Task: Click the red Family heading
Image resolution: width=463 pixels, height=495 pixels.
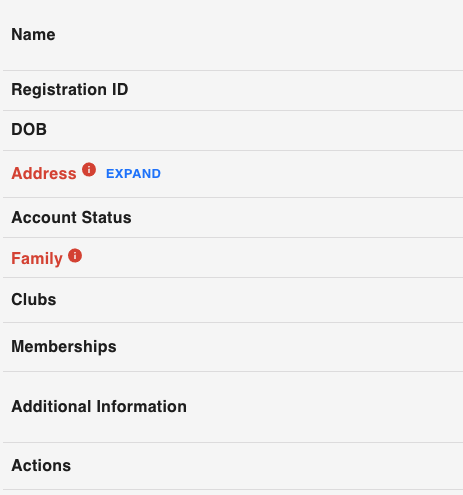Action: (37, 259)
